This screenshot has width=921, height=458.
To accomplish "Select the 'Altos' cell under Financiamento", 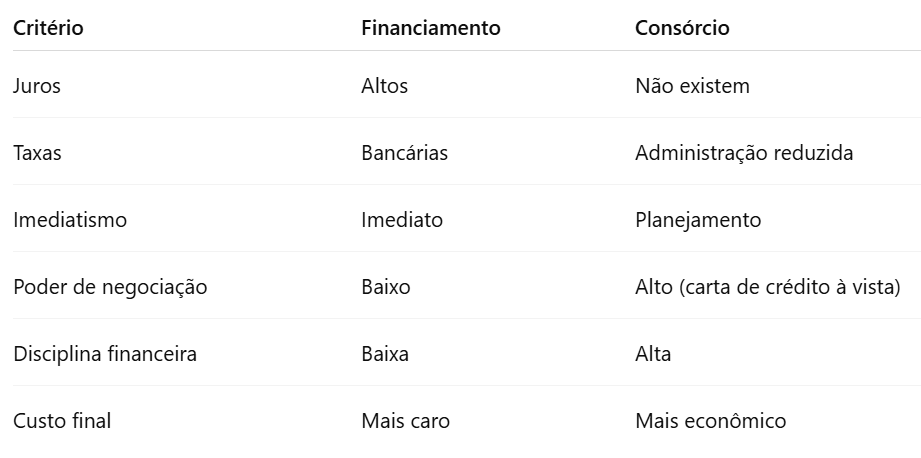I will tap(384, 86).
